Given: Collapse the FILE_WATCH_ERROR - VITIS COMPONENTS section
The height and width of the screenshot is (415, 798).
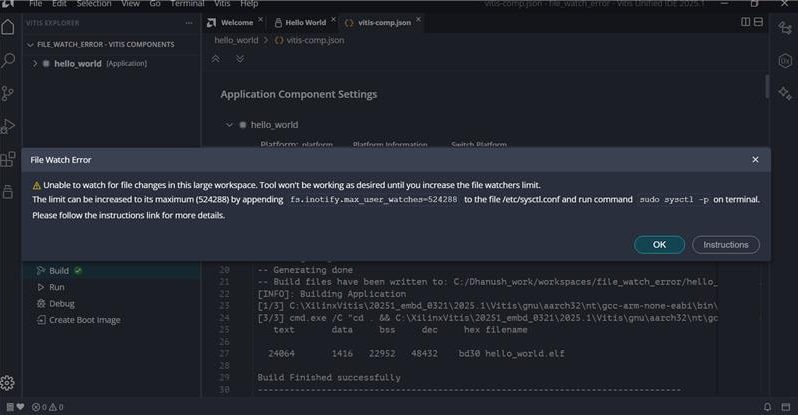Looking at the screenshot, I should [x=30, y=45].
